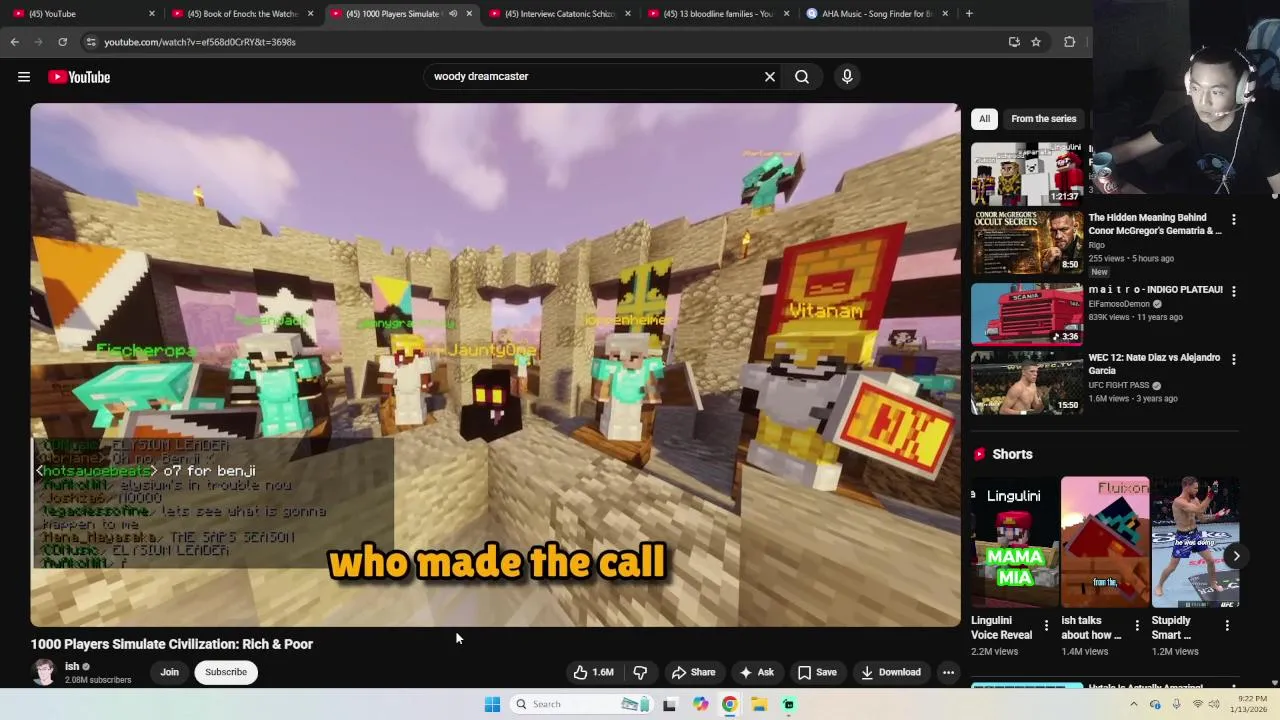The image size is (1280, 720).
Task: Open the Ask AI button
Action: [756, 672]
